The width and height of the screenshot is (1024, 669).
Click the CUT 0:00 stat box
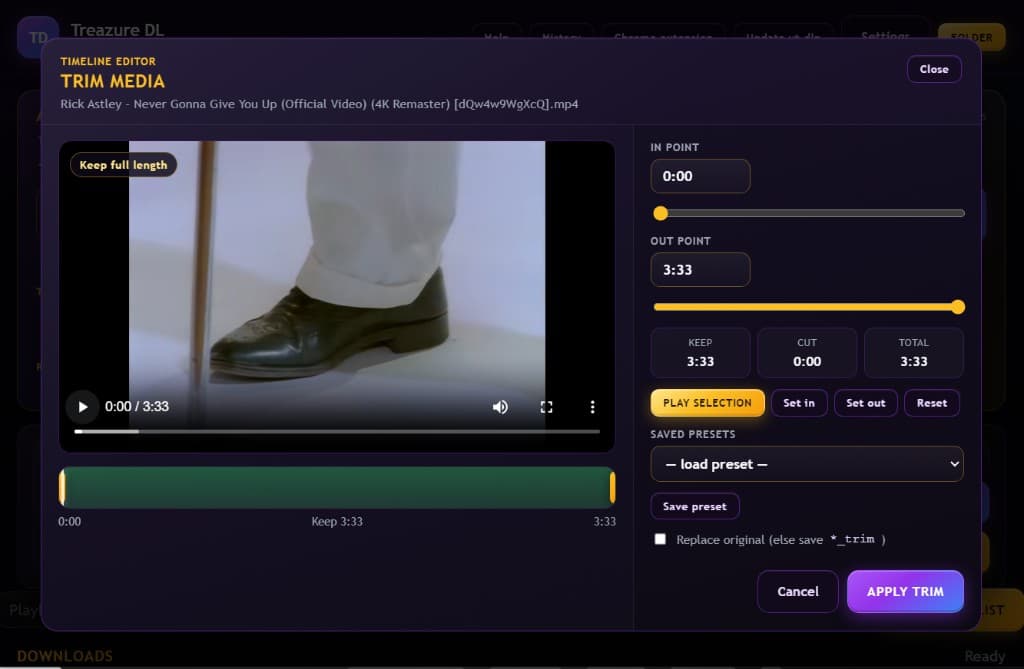[x=807, y=353]
